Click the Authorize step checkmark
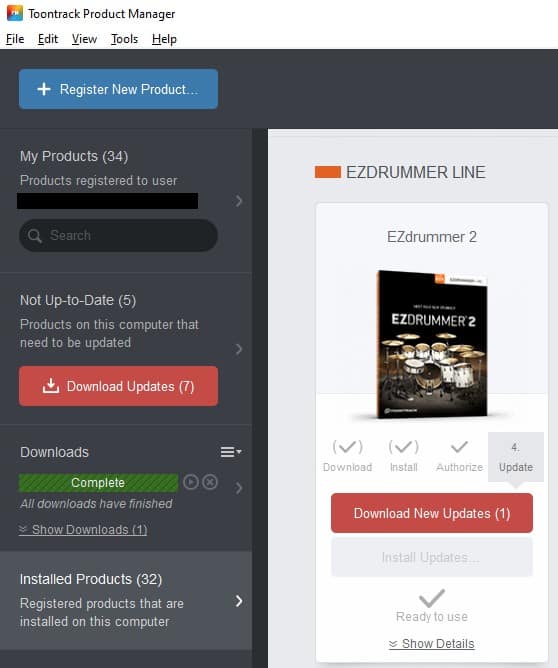The image size is (558, 668). click(459, 447)
